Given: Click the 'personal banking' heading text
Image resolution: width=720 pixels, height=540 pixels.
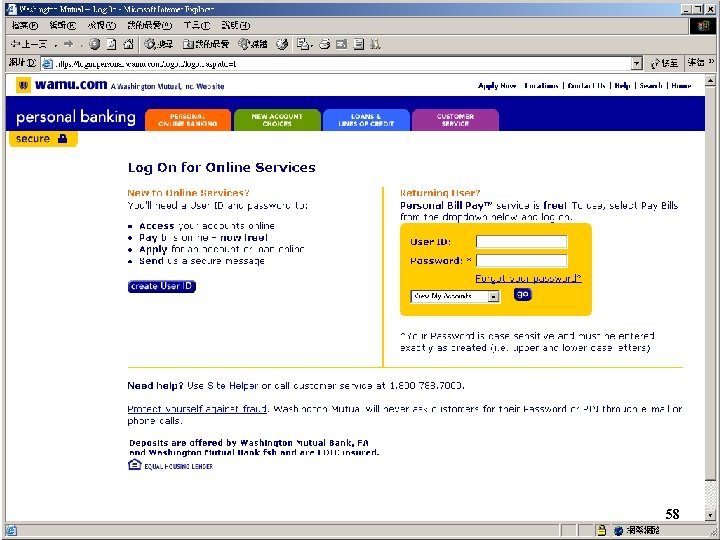Looking at the screenshot, I should [76, 117].
